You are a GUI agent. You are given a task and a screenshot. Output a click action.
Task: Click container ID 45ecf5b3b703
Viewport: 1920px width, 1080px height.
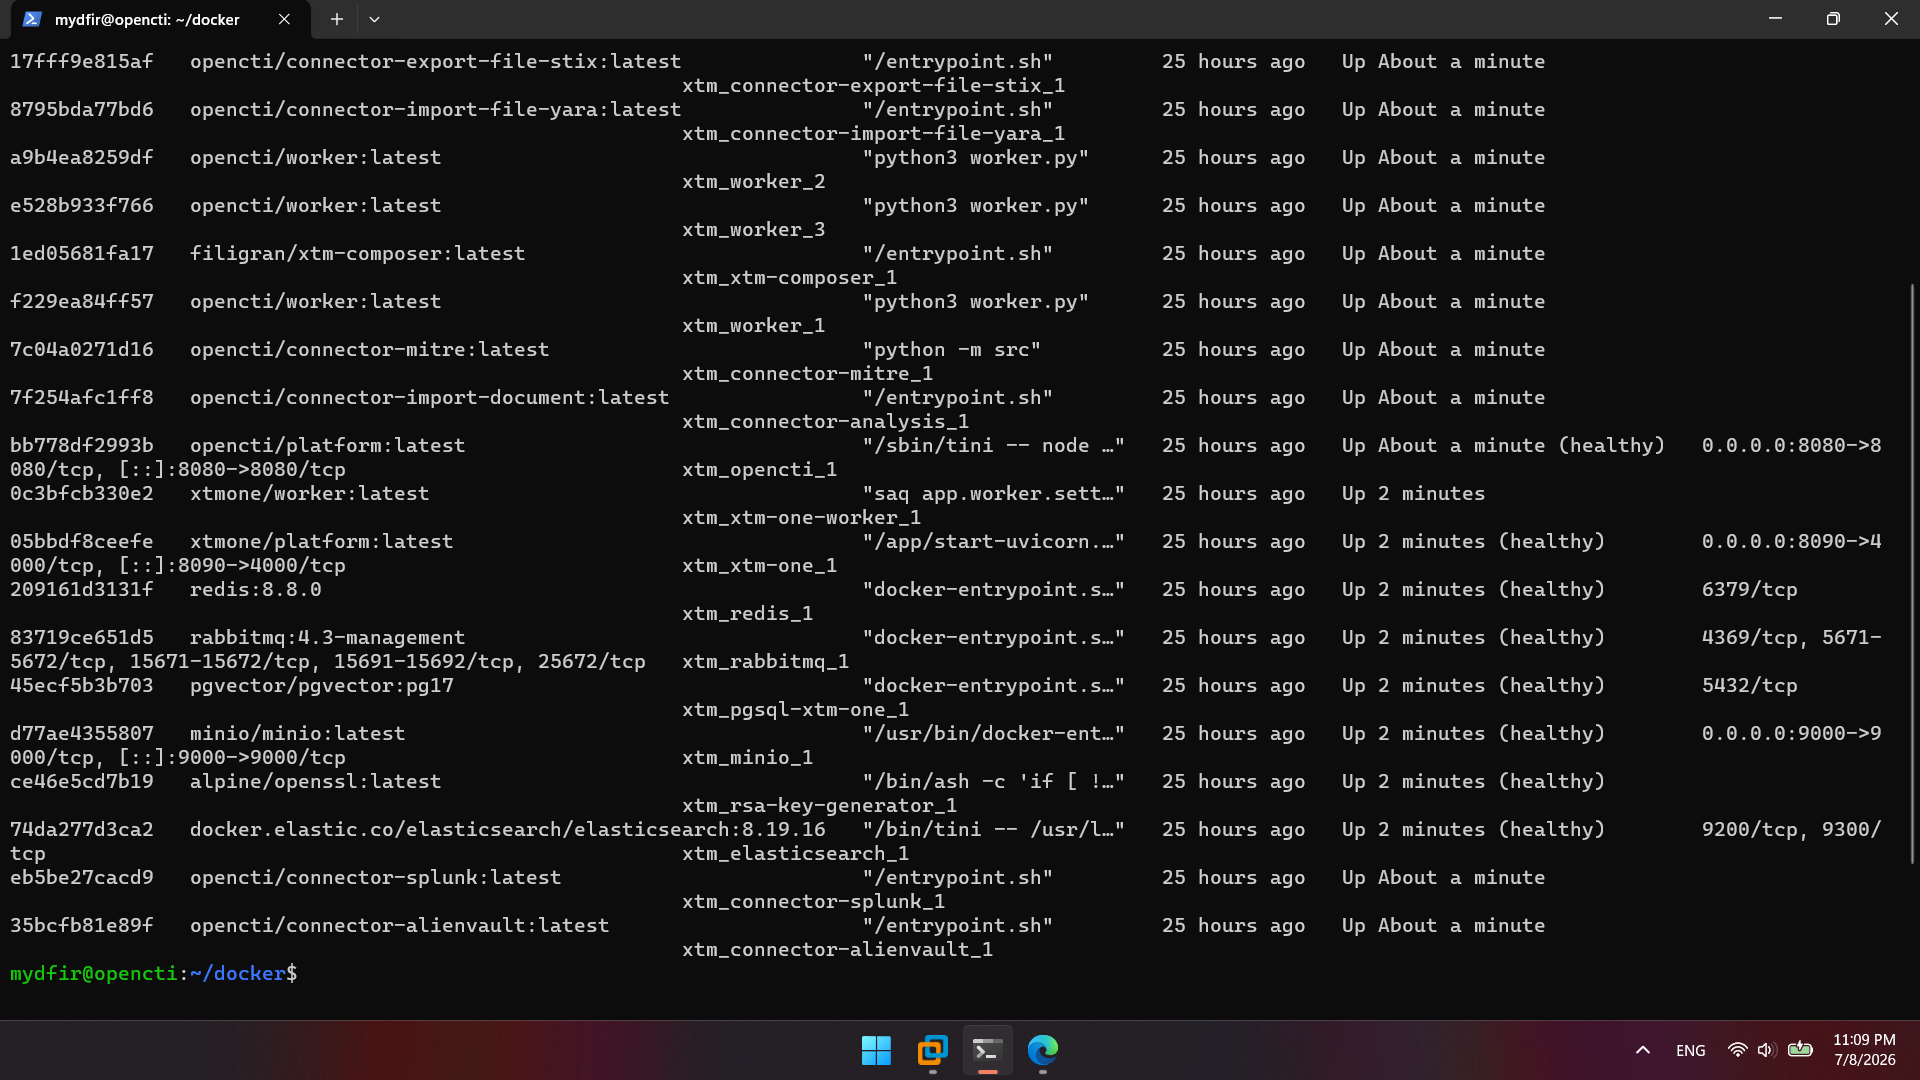pyautogui.click(x=82, y=685)
